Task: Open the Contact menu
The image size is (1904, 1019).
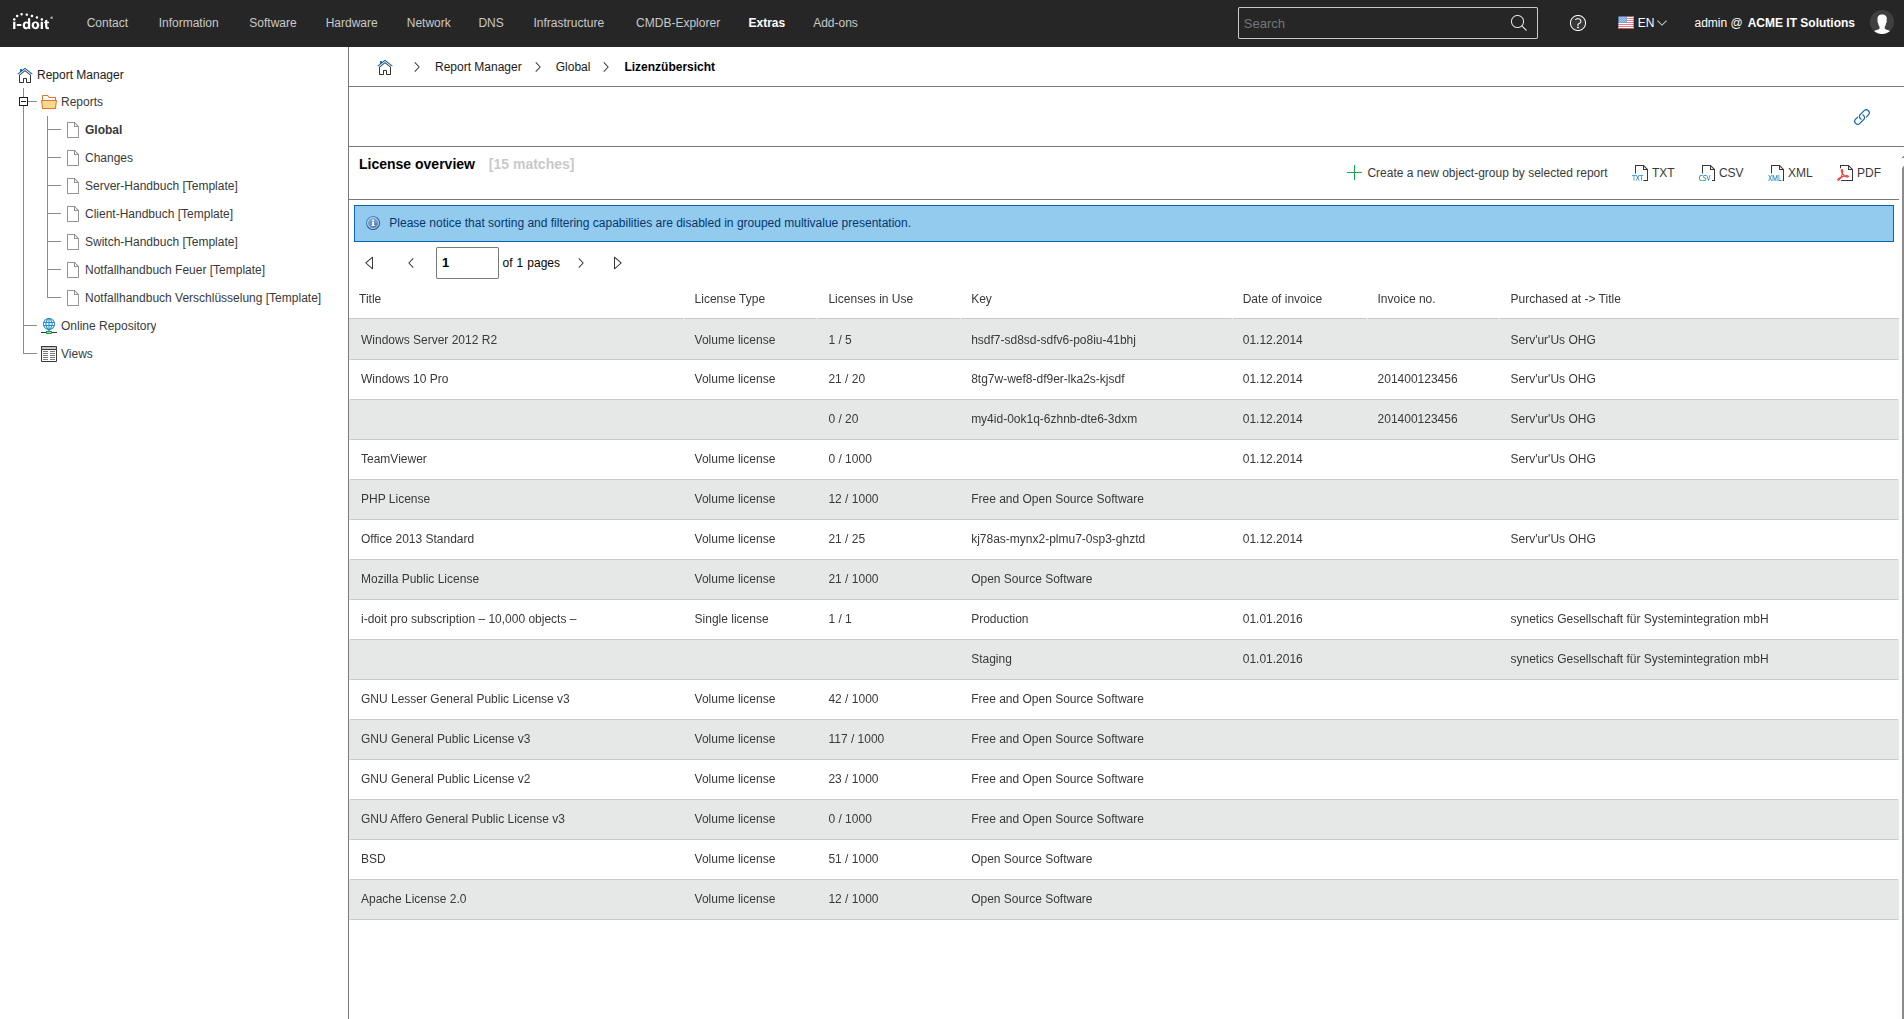Action: tap(107, 23)
